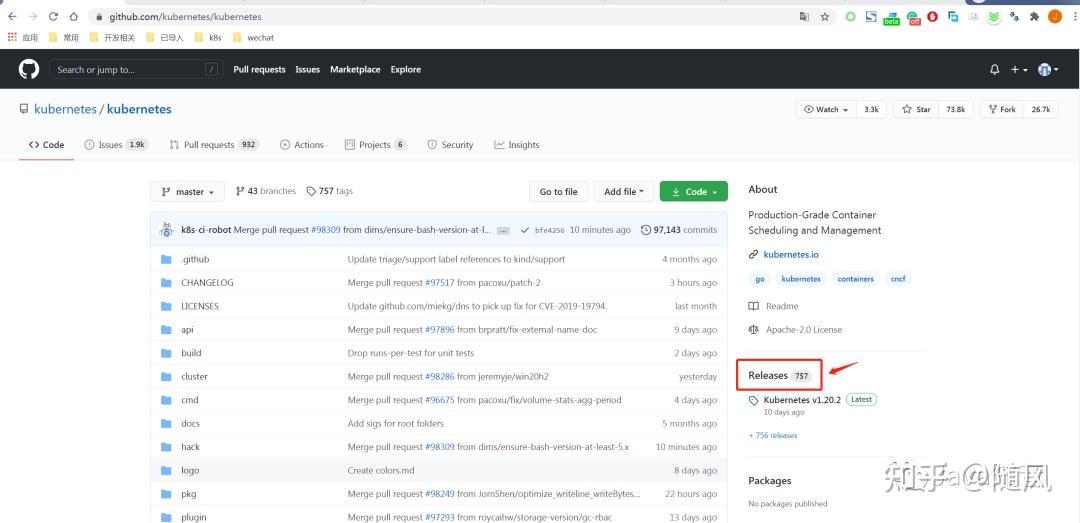Switch to the Security tab
The width and height of the screenshot is (1080, 523).
[x=450, y=145]
